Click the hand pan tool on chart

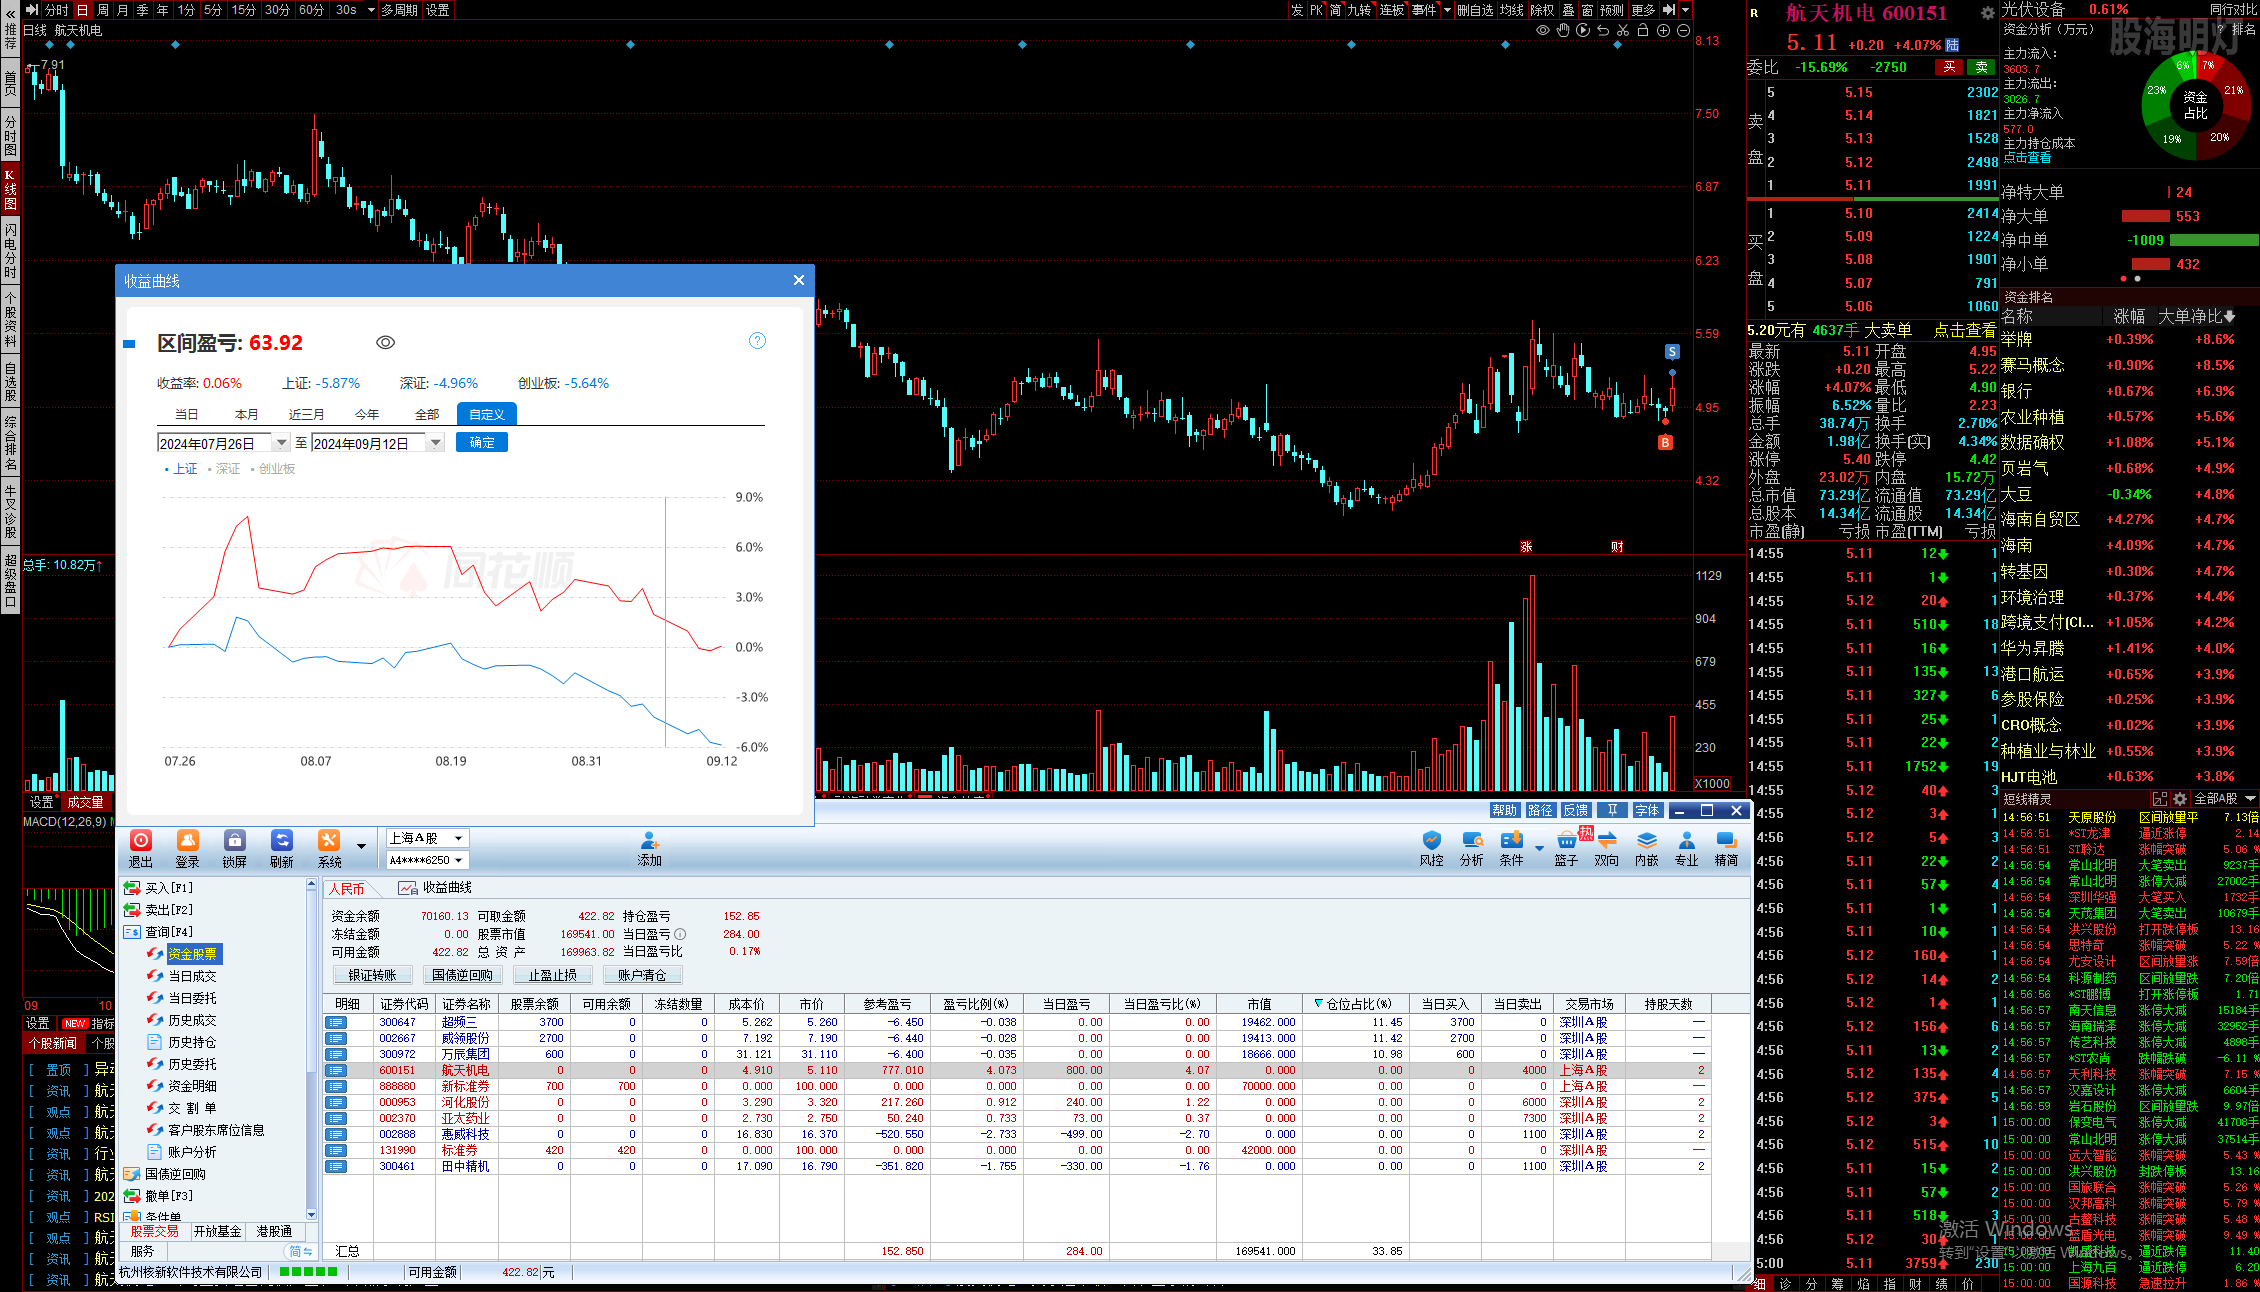point(1563,30)
